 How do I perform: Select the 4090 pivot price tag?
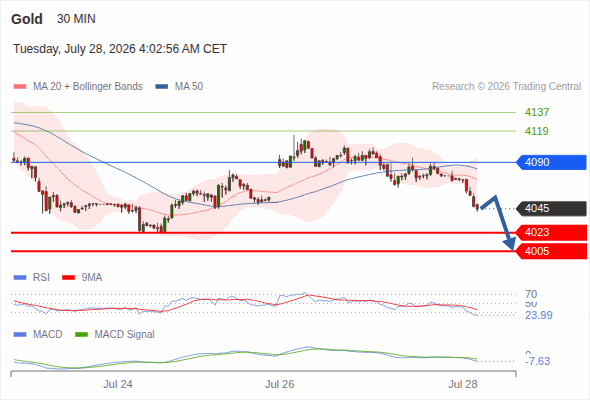[552, 162]
